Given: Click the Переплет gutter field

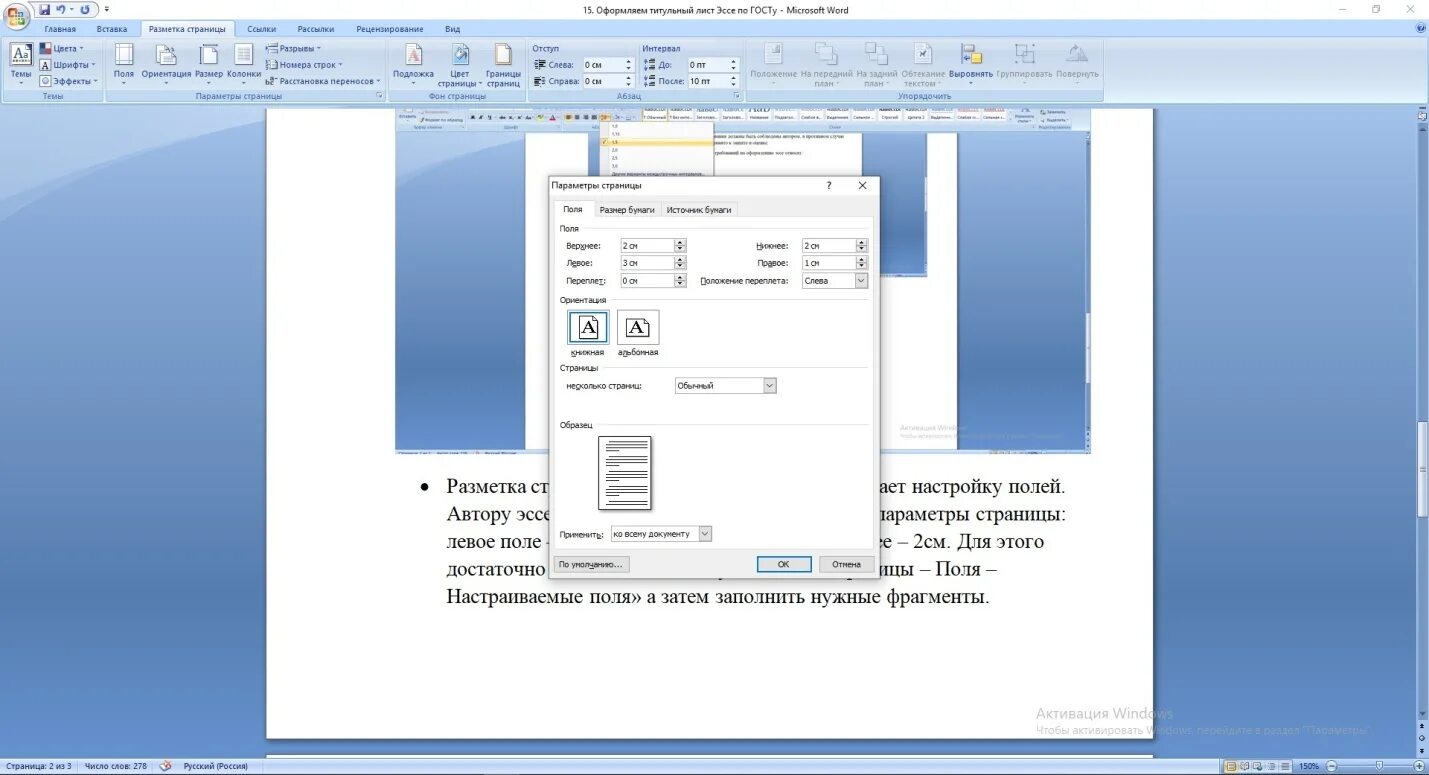Looking at the screenshot, I should 647,281.
